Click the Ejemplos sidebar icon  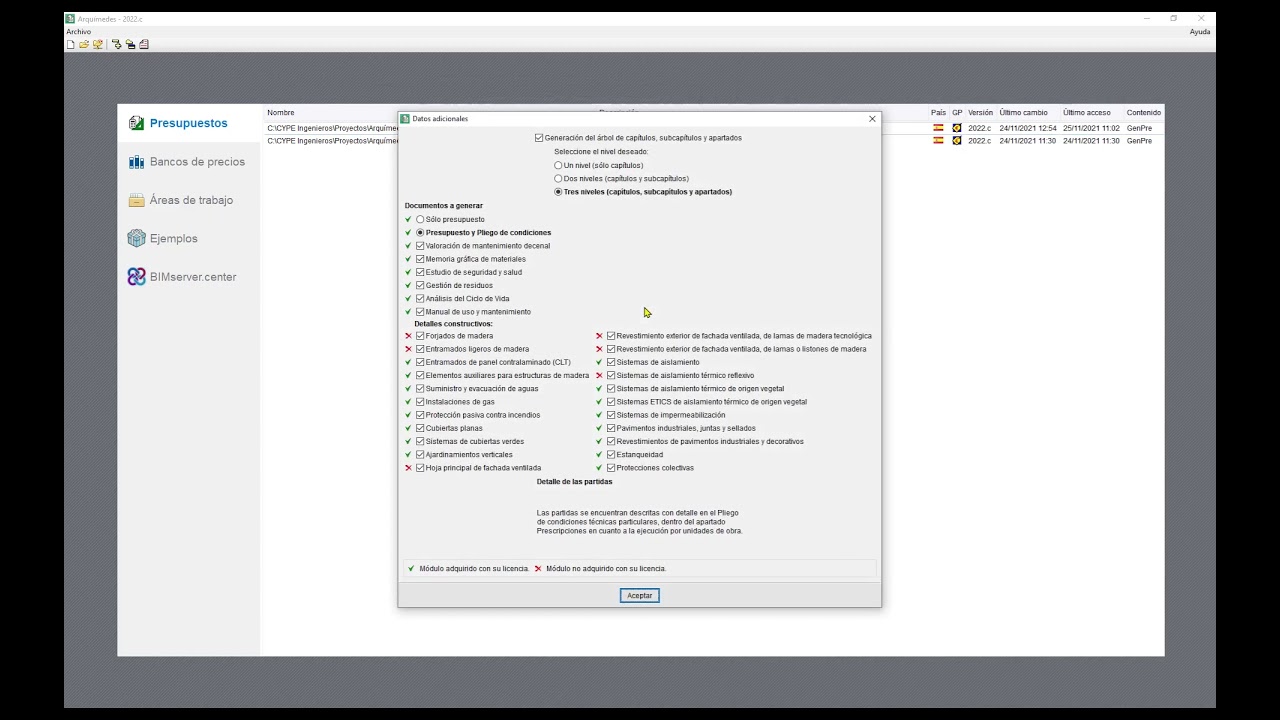(136, 238)
